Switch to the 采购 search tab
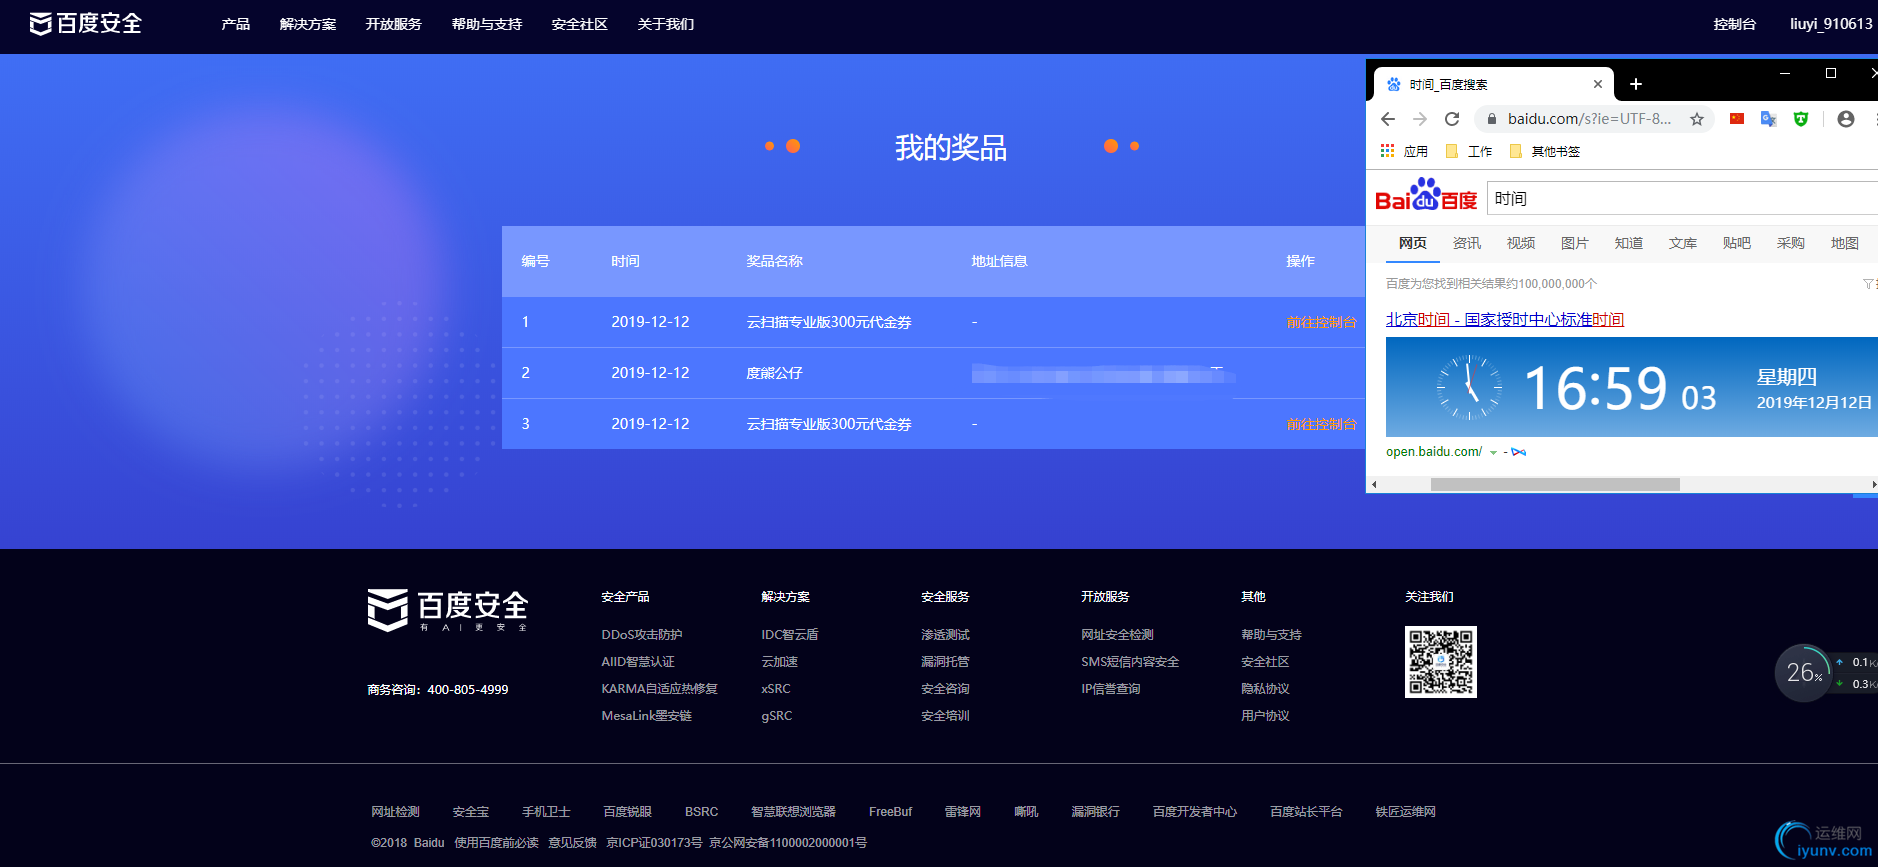 tap(1791, 243)
